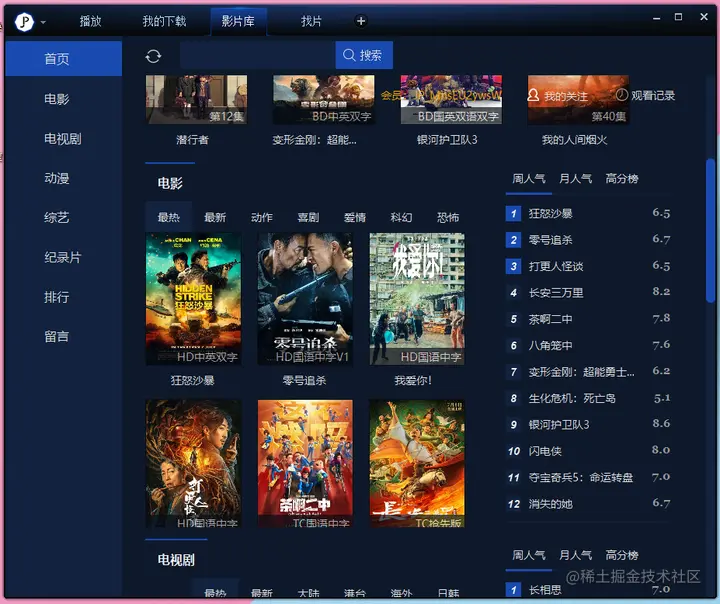Click the 电影 section heading

click(170, 183)
